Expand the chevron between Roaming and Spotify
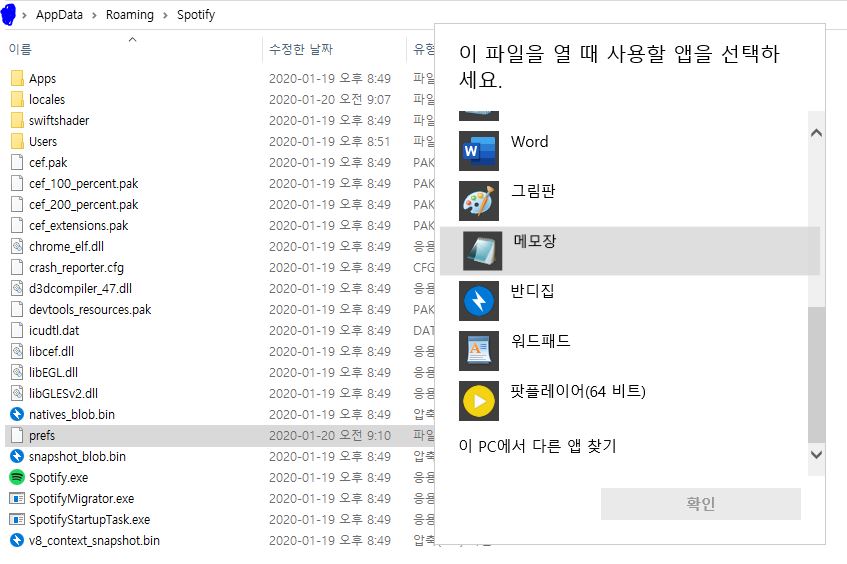Viewport: 847px width, 564px height. pyautogui.click(x=165, y=15)
